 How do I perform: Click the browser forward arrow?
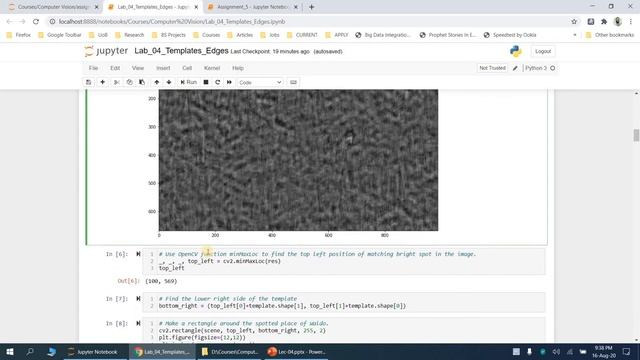(x=22, y=22)
